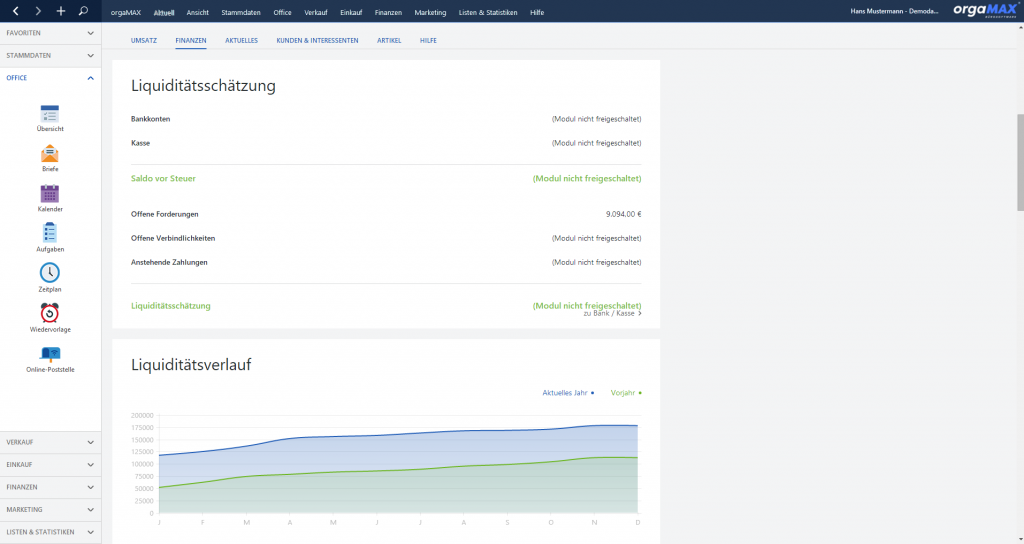Switch to the Hilfe dashboard tab

[x=428, y=40]
